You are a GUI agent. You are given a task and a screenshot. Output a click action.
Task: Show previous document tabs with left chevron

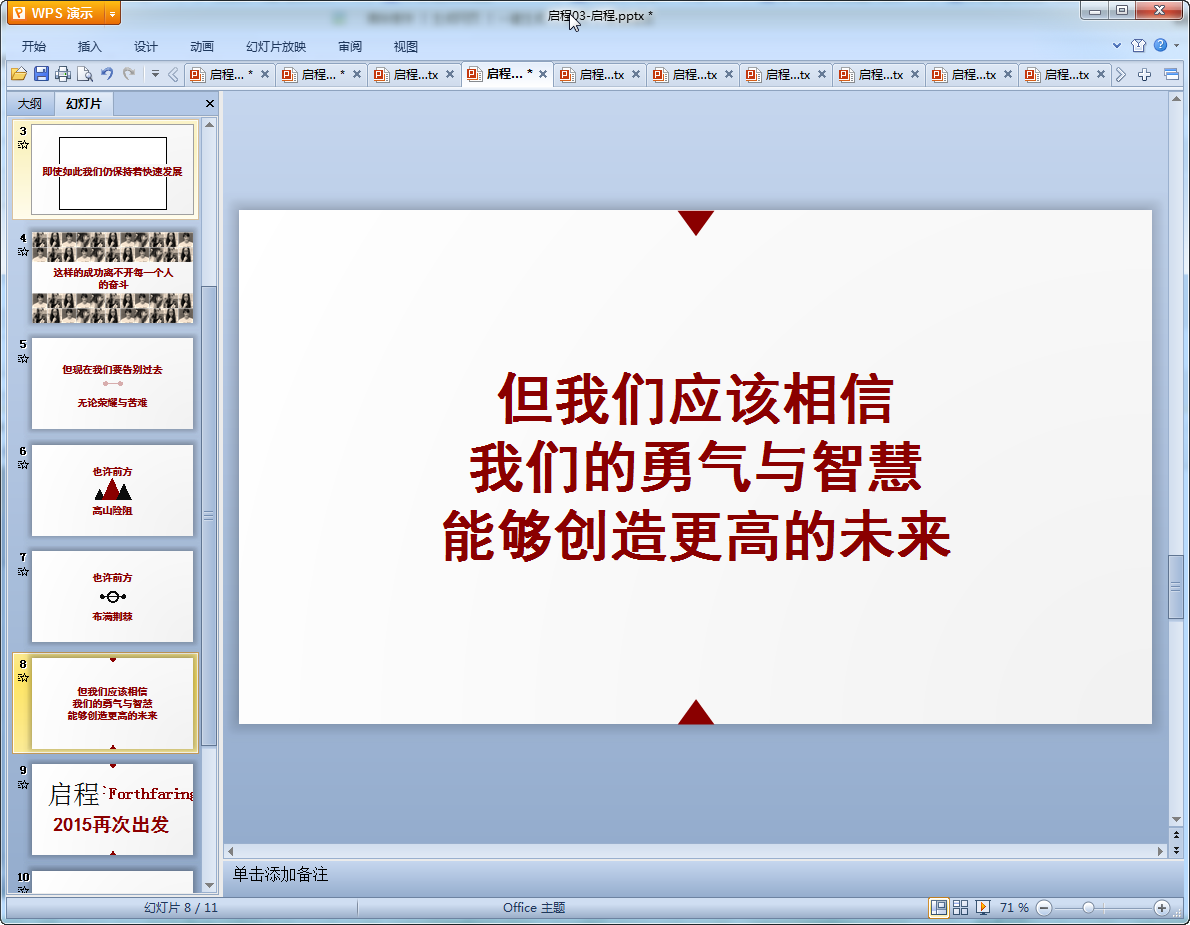pyautogui.click(x=173, y=74)
